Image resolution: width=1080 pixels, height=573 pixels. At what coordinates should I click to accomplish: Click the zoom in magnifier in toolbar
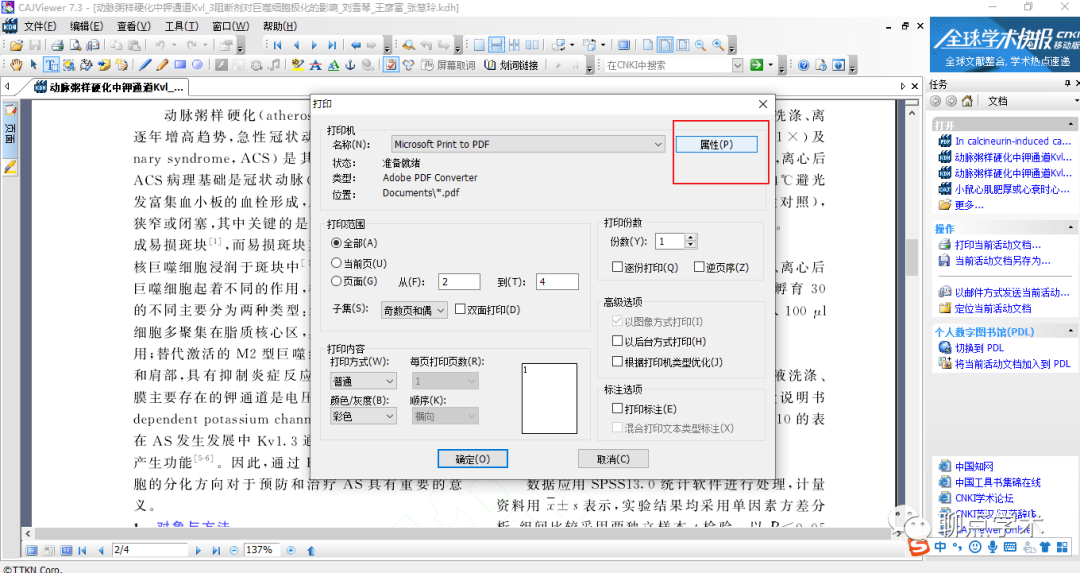pos(718,45)
